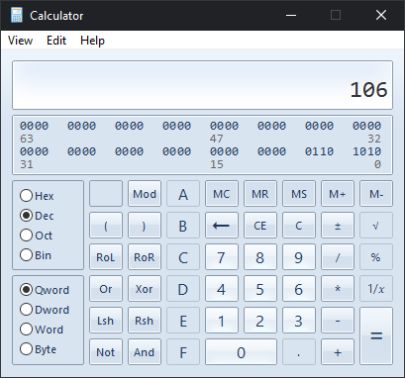This screenshot has height=378, width=405.
Task: Click the square root button
Action: point(376,226)
